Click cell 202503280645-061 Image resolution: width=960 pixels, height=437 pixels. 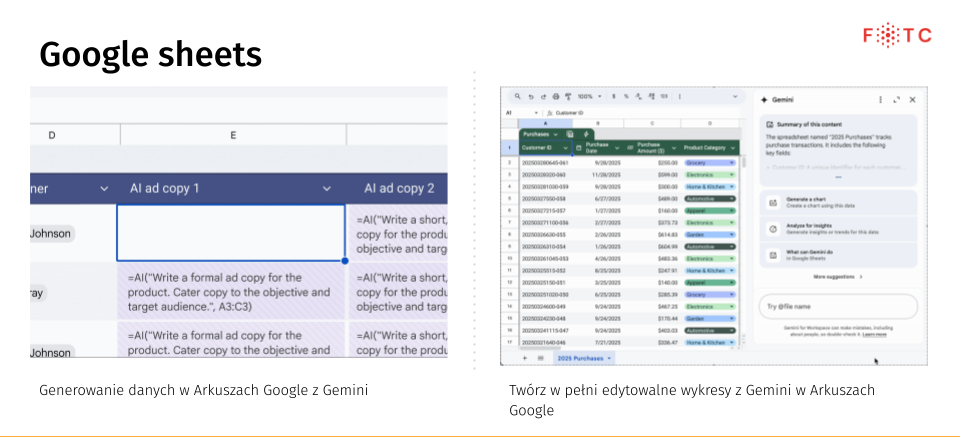546,163
